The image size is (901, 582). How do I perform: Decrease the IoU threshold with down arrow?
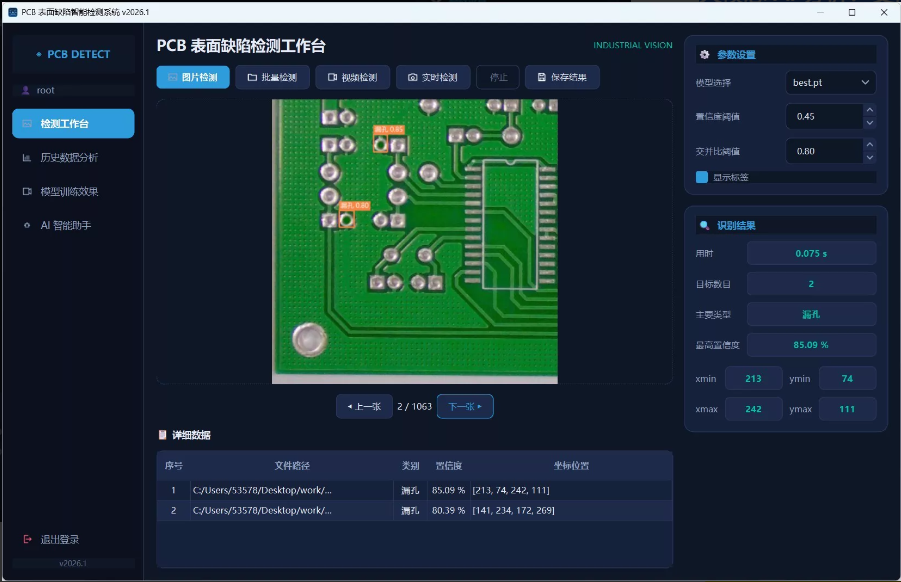click(870, 157)
